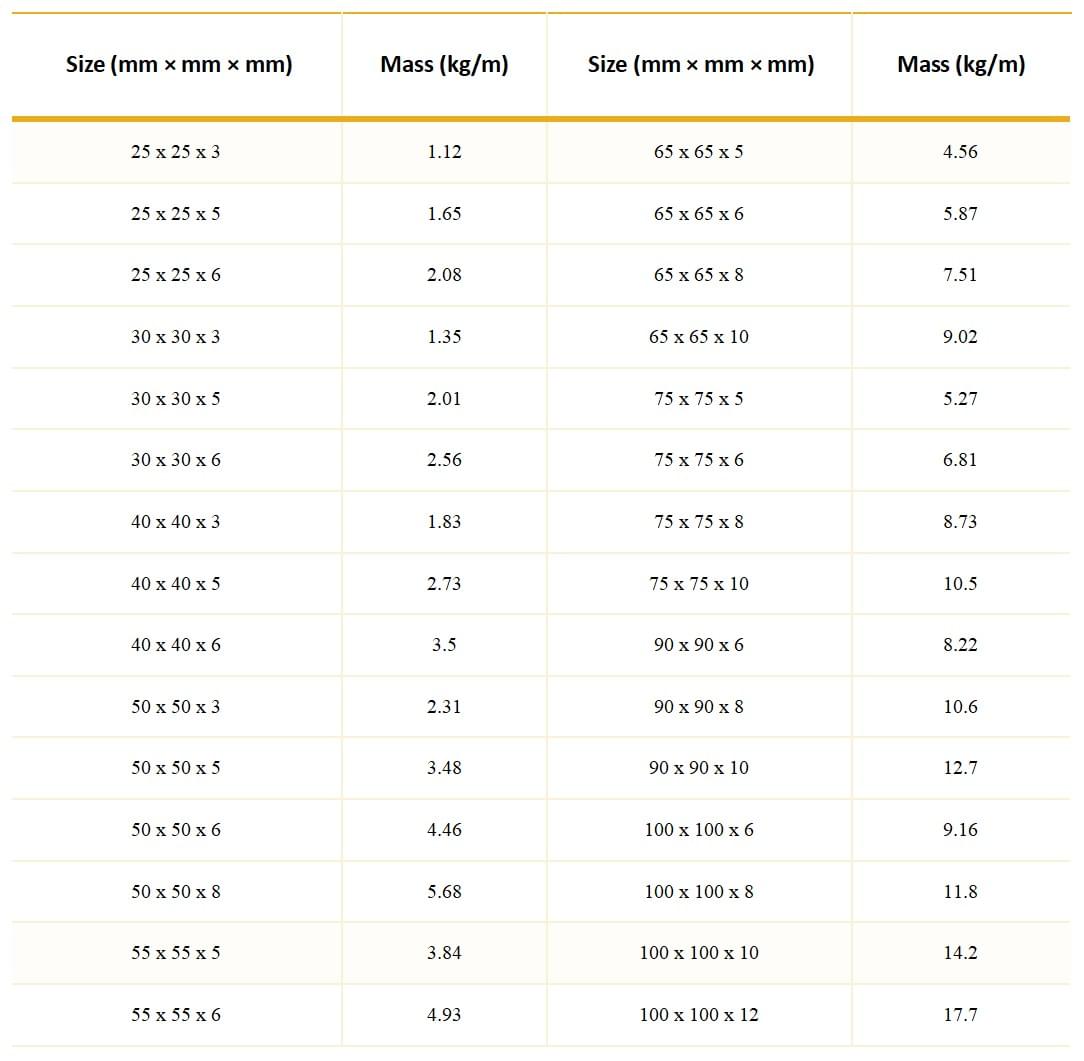1084x1061 pixels.
Task: Select the 2.56 mass value
Action: pyautogui.click(x=444, y=460)
